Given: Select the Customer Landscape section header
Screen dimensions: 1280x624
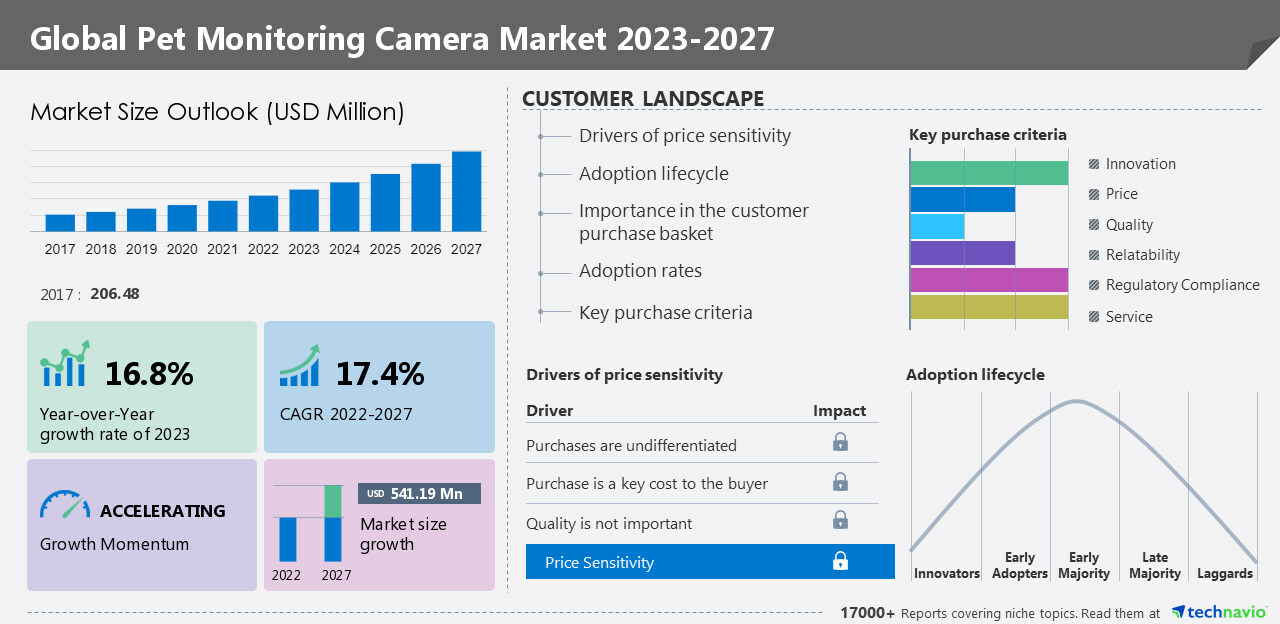Looking at the screenshot, I should (x=643, y=98).
